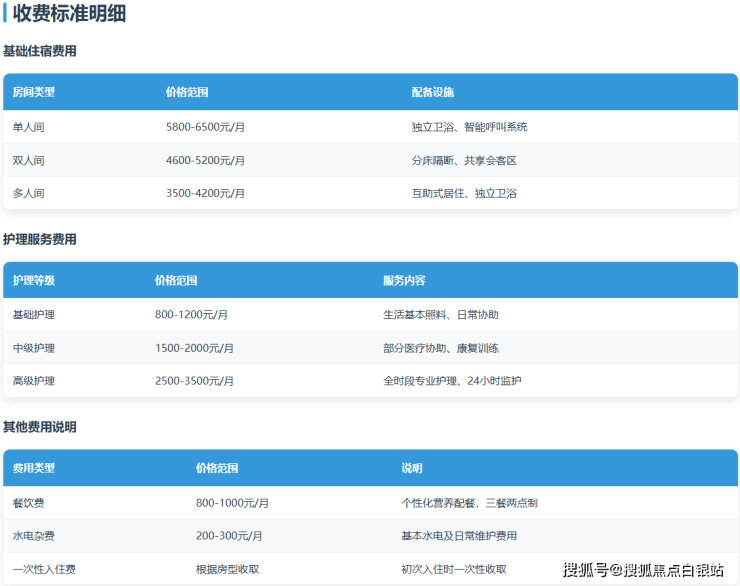Select the 分床隔断、共享会客区 facilities cell
This screenshot has height=586, width=740.
464,160
